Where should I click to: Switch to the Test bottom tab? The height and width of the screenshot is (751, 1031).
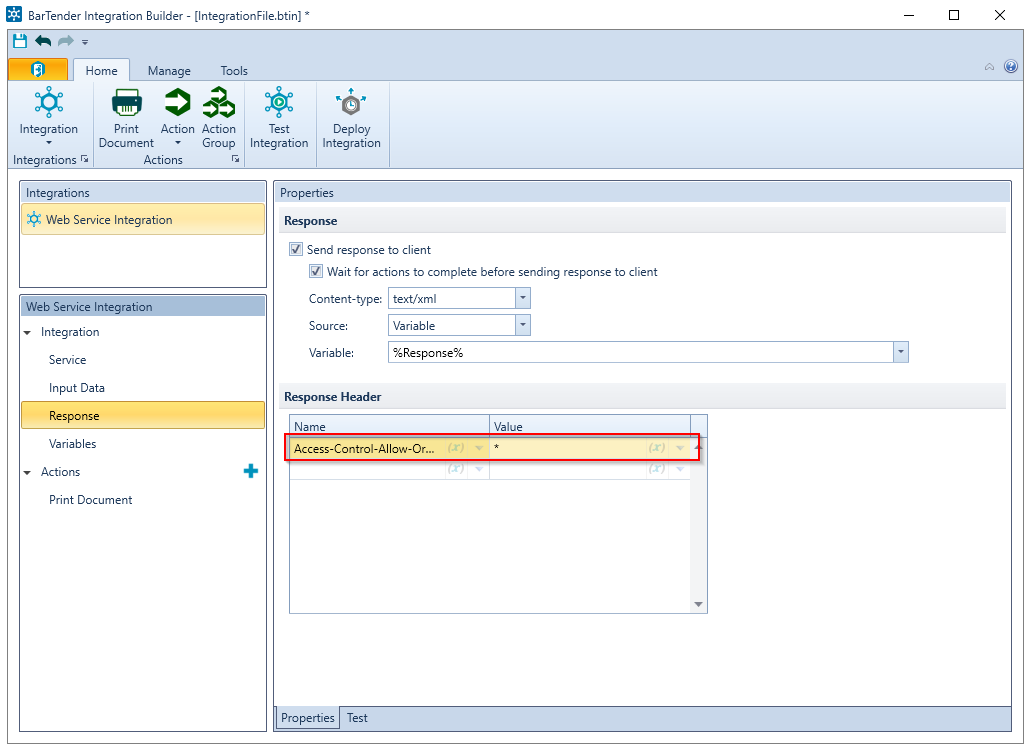(x=357, y=717)
